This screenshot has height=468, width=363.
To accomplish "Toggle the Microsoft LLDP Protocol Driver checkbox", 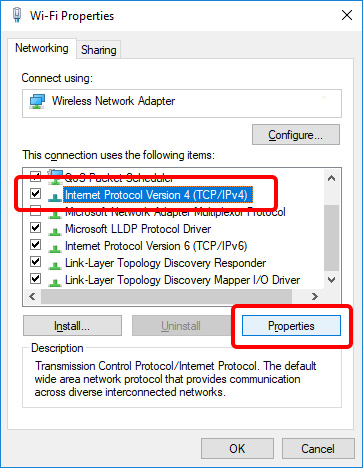I will (35, 228).
